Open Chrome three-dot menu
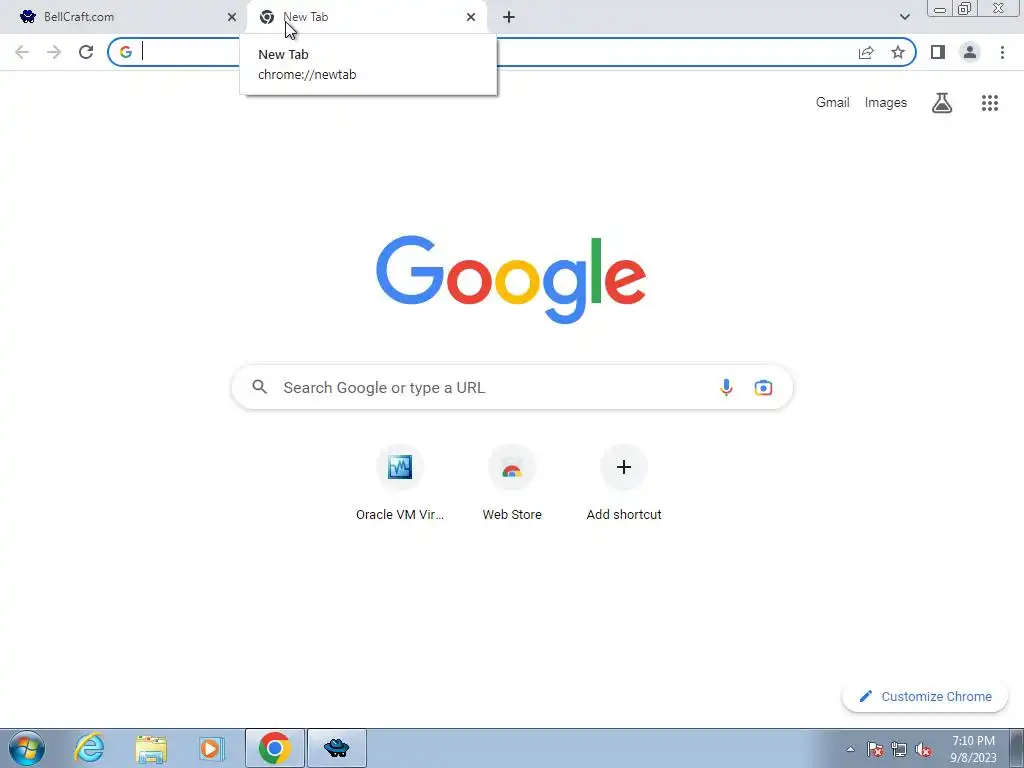 [1002, 52]
